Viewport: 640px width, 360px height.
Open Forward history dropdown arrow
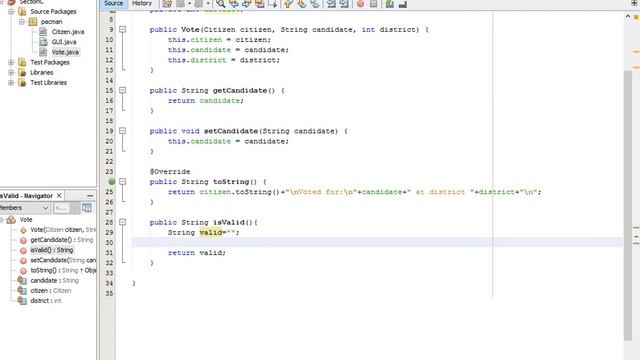[208, 4]
